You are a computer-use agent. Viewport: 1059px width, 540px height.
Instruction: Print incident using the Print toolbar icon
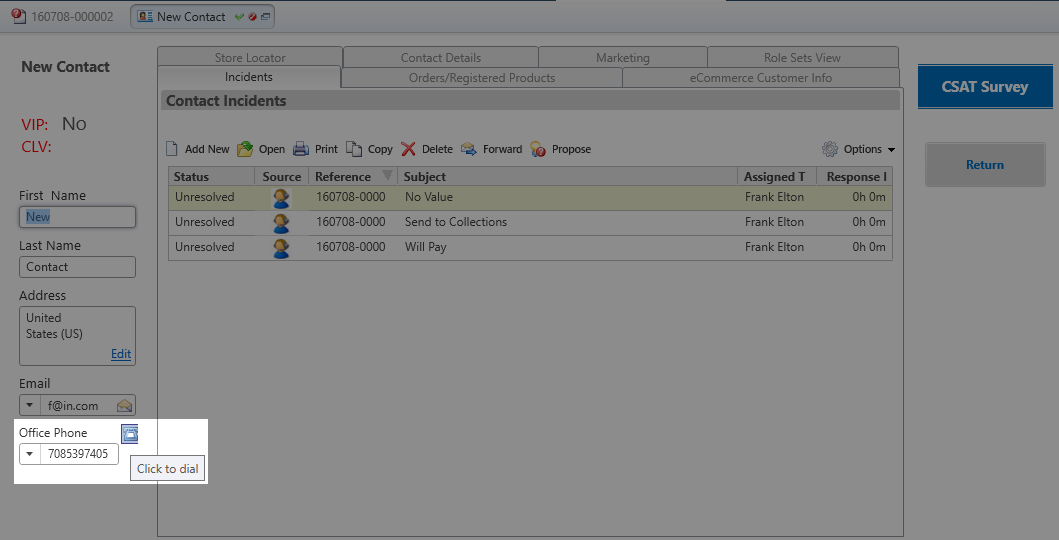[x=301, y=149]
